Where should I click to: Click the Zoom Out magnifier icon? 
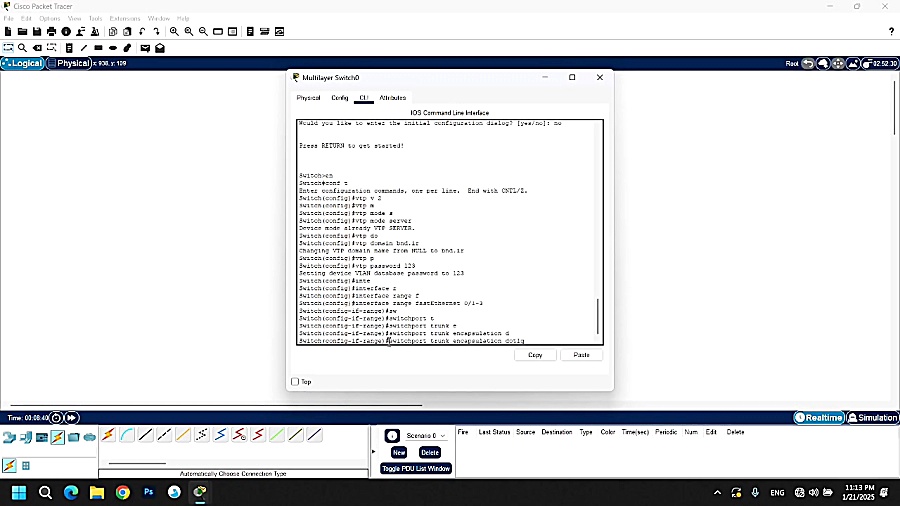(x=203, y=32)
